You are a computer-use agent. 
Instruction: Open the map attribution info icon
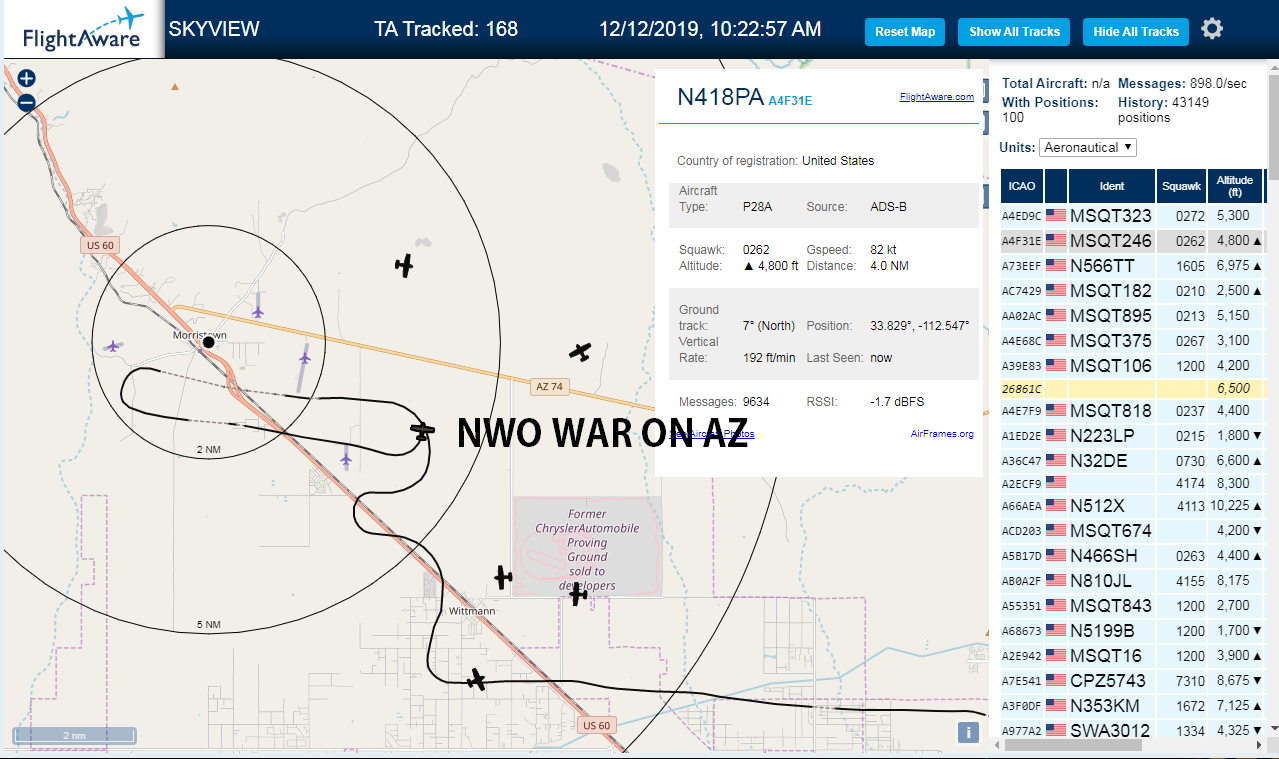coord(968,732)
